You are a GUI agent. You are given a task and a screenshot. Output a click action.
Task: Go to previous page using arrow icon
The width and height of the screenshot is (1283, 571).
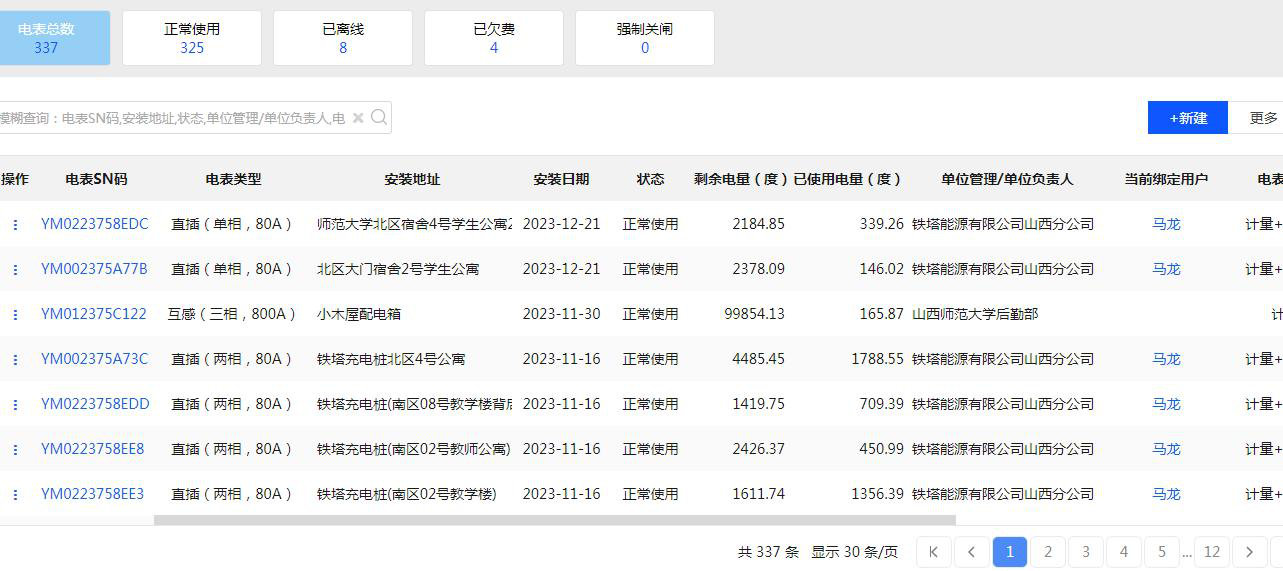(972, 552)
